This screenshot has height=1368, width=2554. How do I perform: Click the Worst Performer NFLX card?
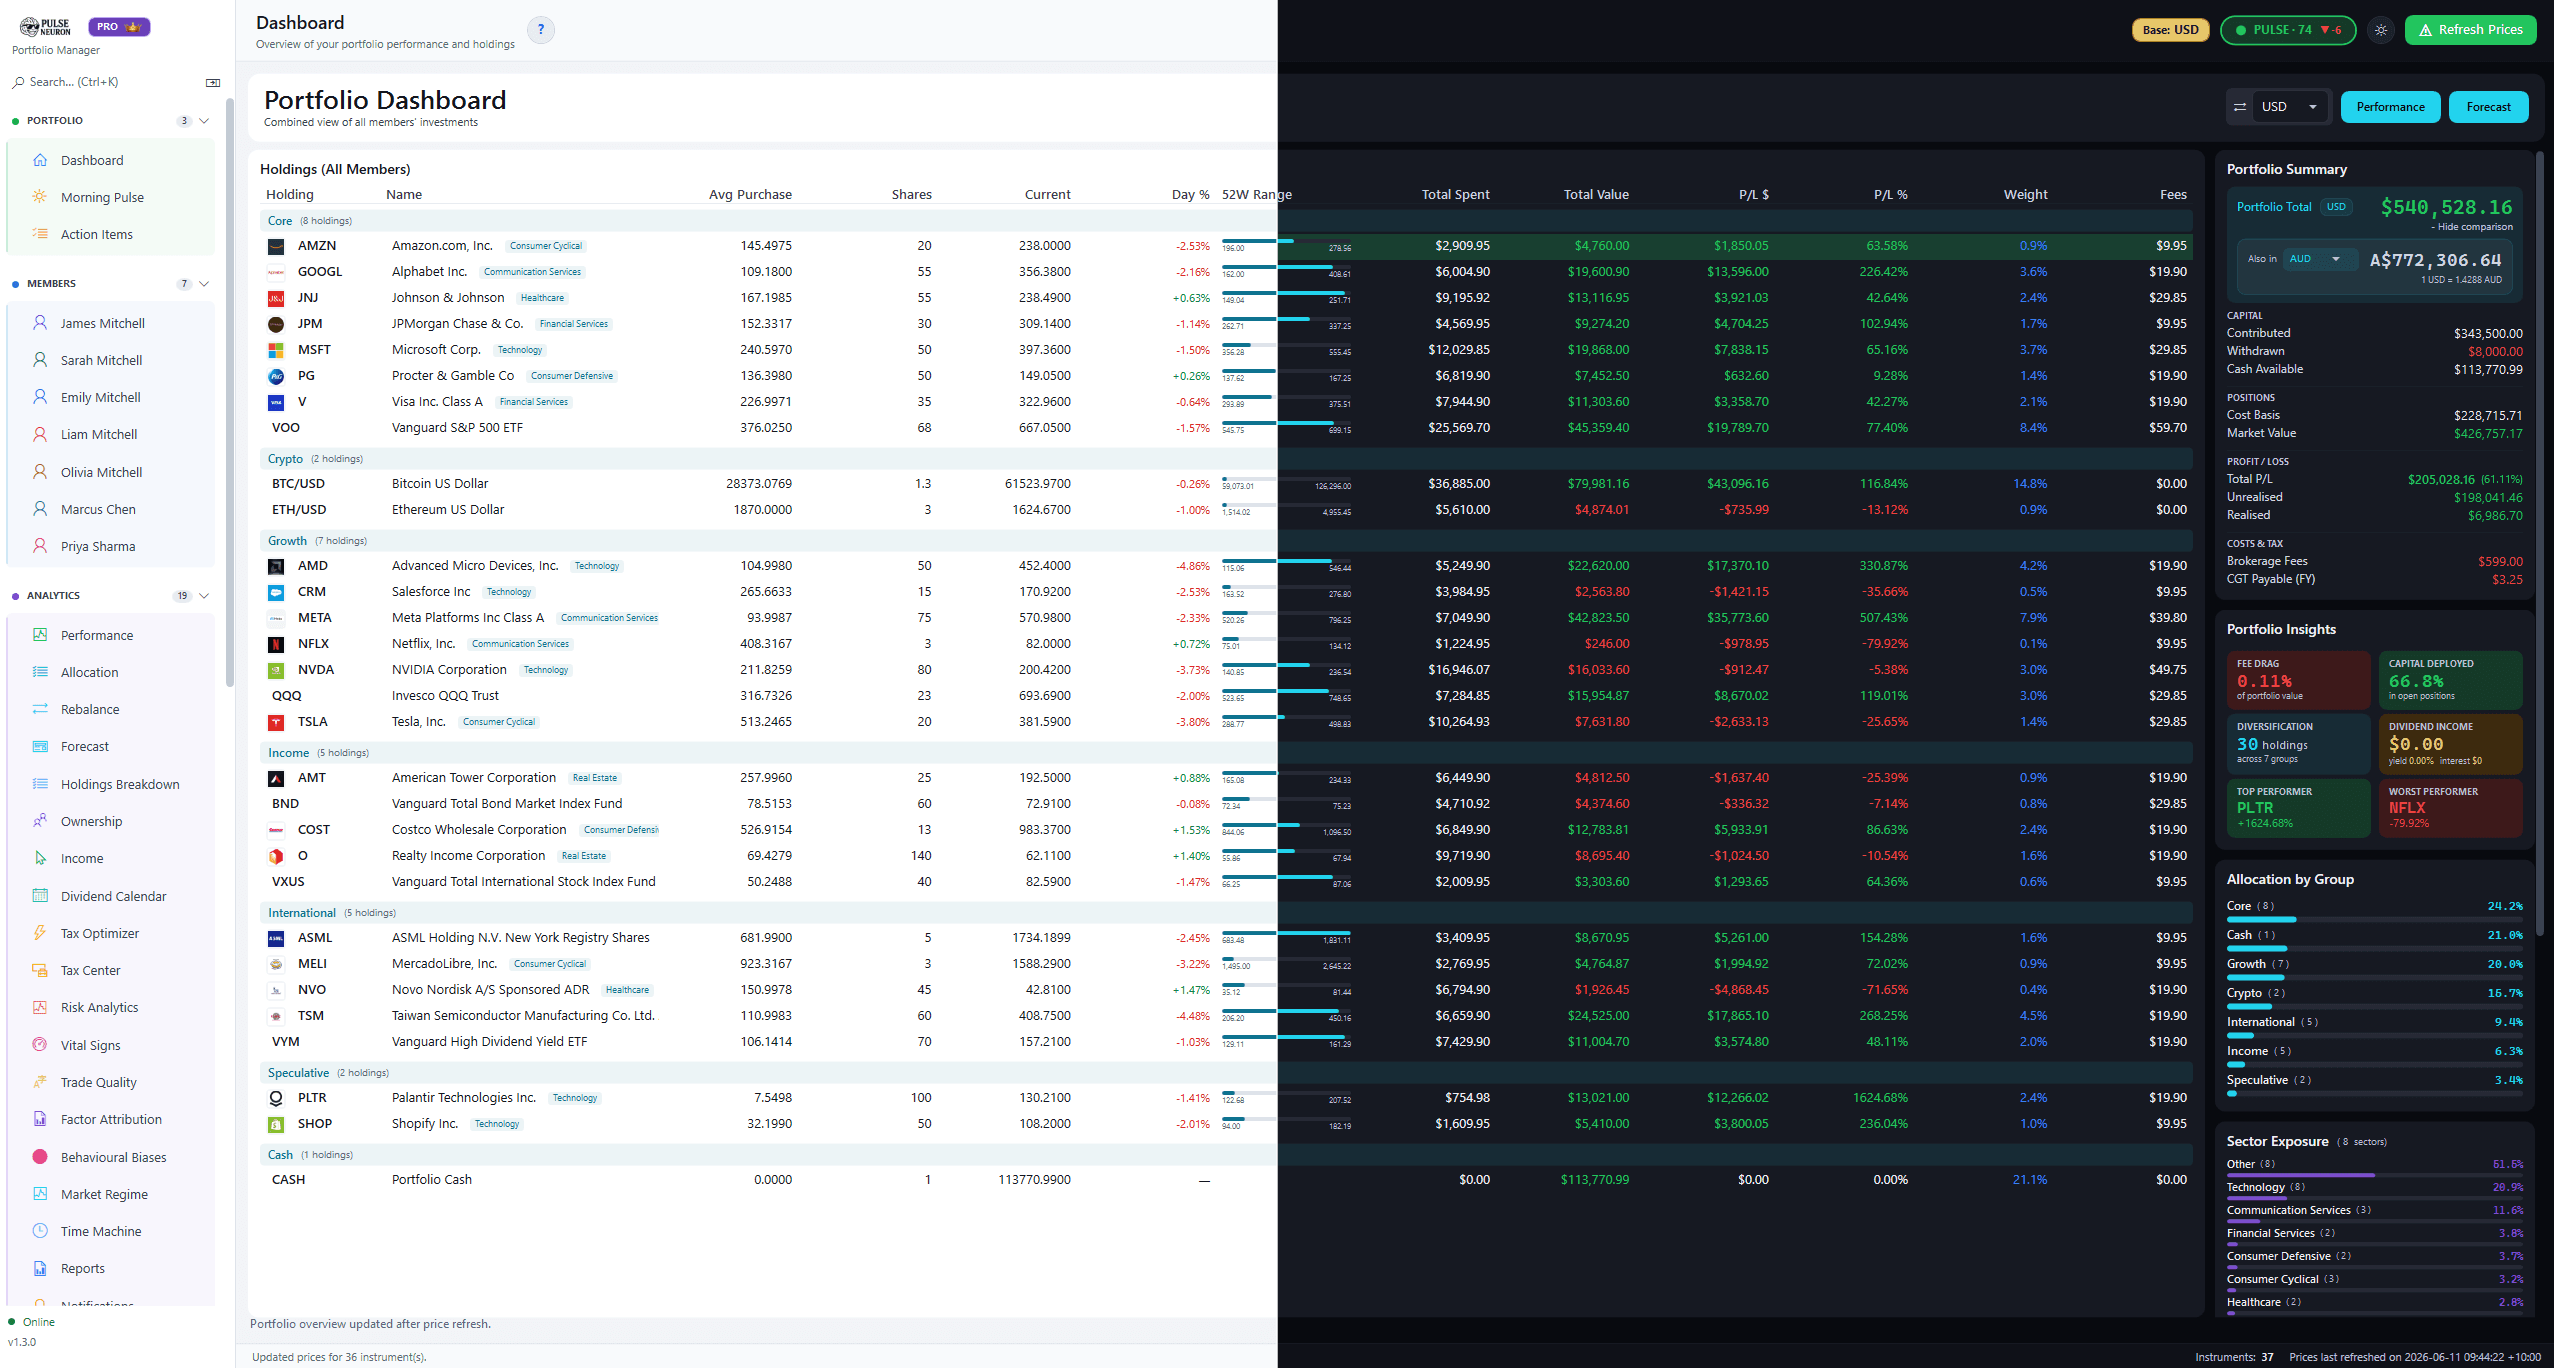tap(2450, 808)
